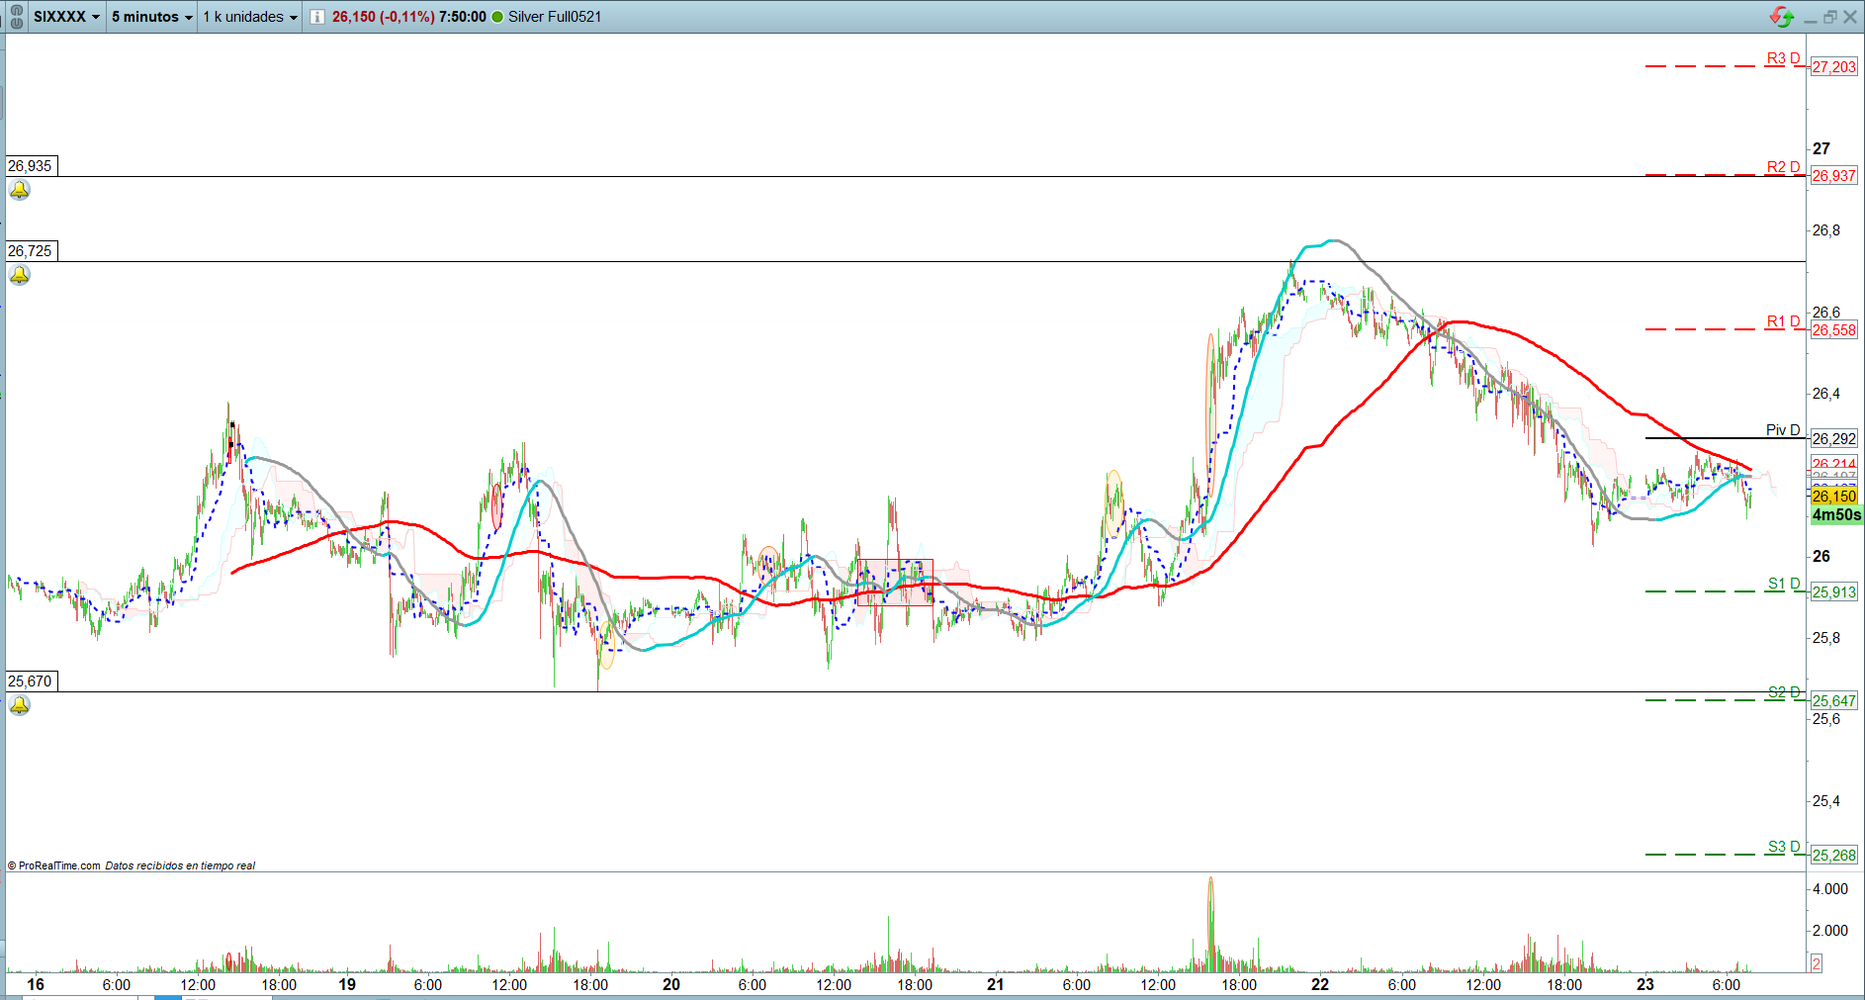Click the Silver Full0521 instrument name

tap(555, 17)
